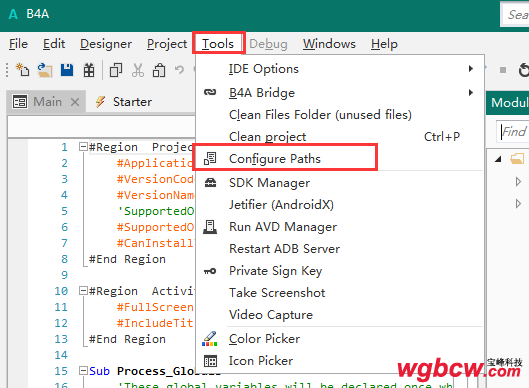
Task: Open the Windows menu
Action: point(329,44)
